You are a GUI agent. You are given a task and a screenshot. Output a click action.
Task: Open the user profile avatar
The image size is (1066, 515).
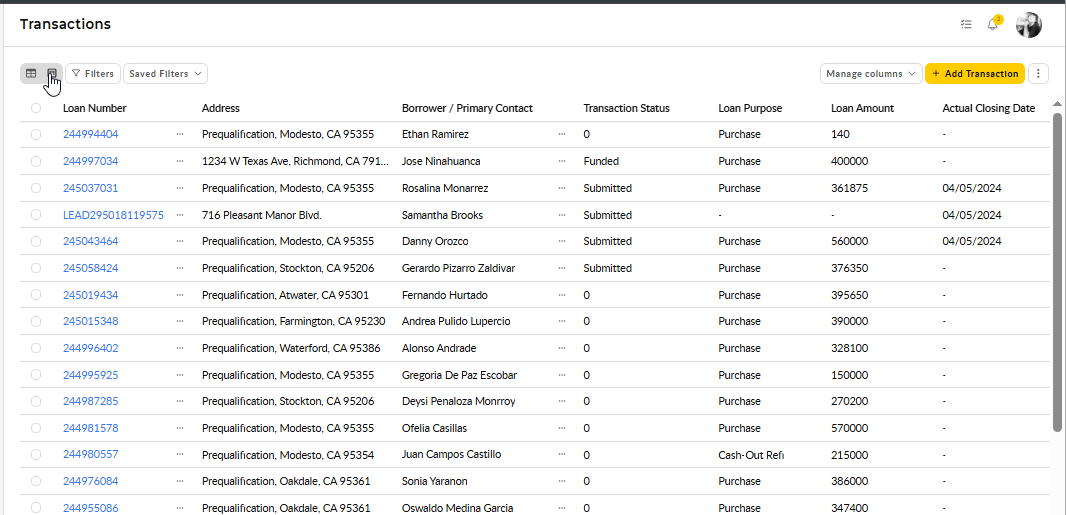pyautogui.click(x=1029, y=25)
